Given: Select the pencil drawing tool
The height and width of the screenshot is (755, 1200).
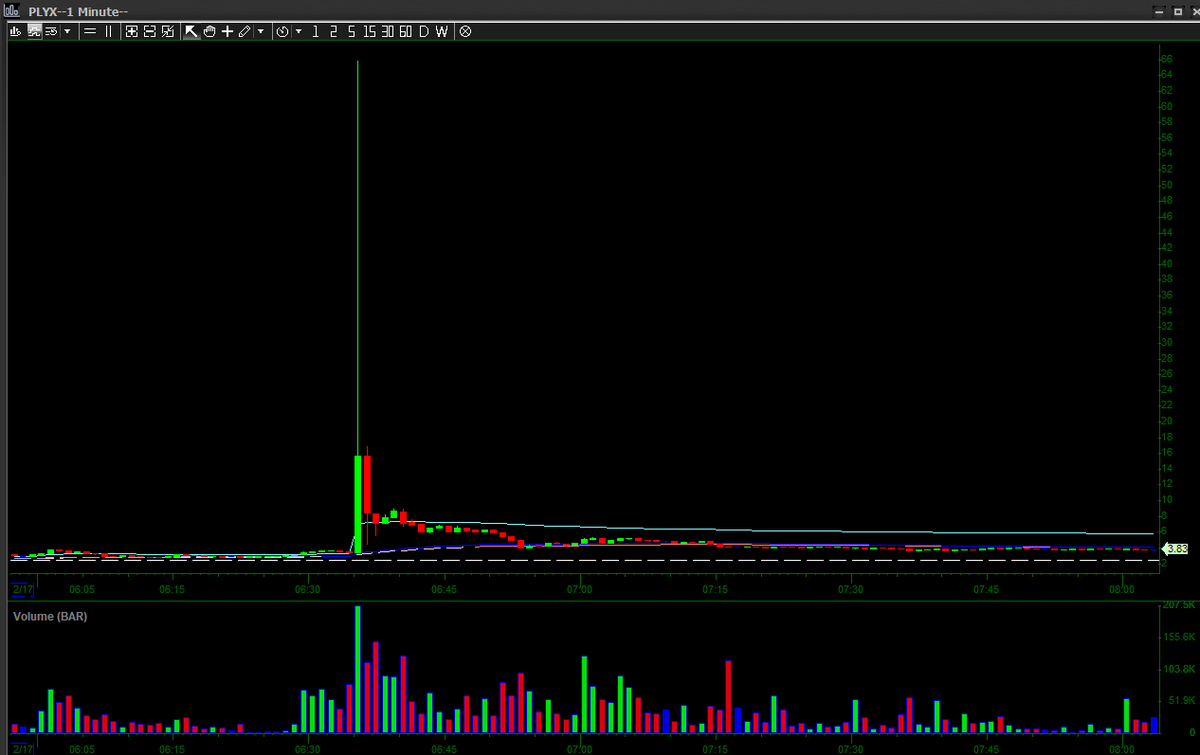Looking at the screenshot, I should tap(244, 31).
